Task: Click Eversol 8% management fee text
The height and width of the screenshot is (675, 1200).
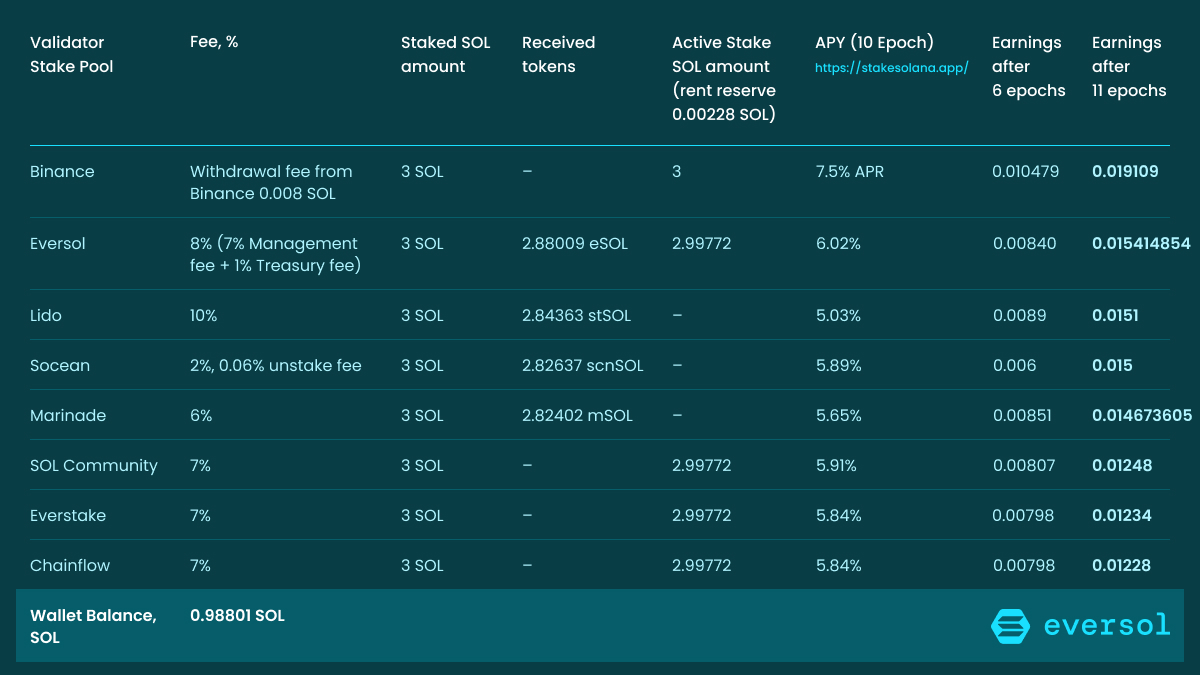Action: pyautogui.click(x=275, y=255)
